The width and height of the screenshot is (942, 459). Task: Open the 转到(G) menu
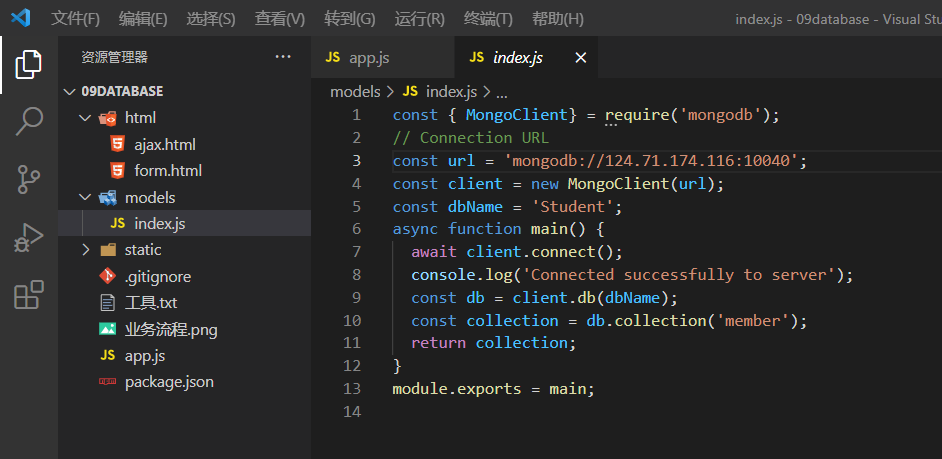tap(350, 19)
